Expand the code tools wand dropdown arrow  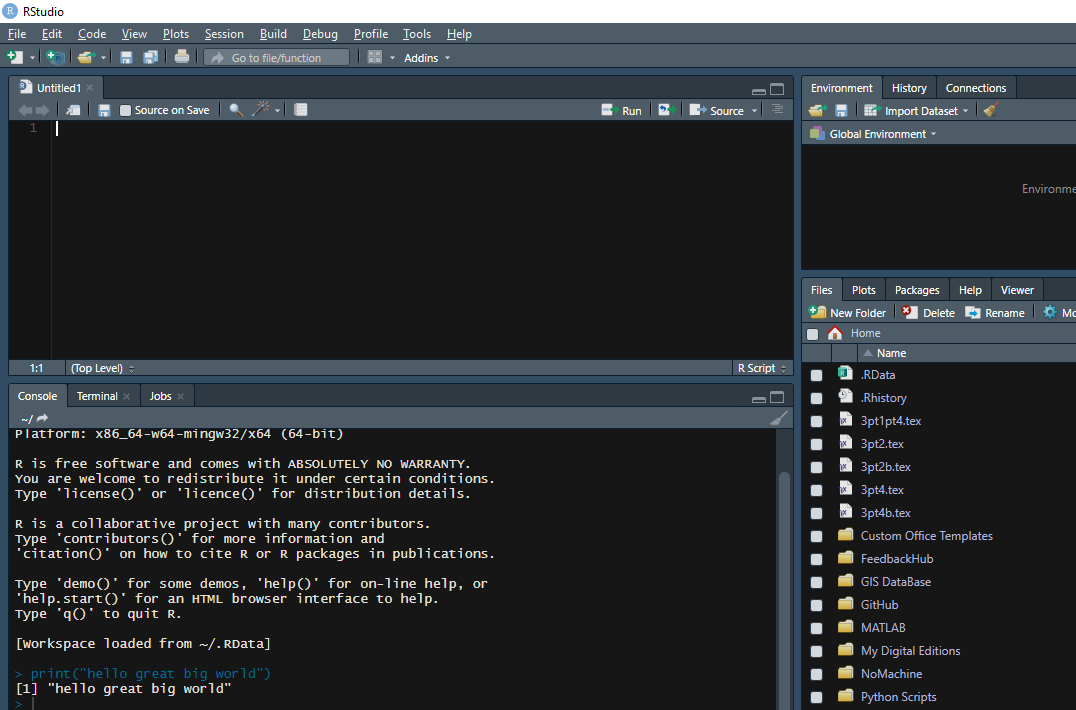pyautogui.click(x=277, y=110)
